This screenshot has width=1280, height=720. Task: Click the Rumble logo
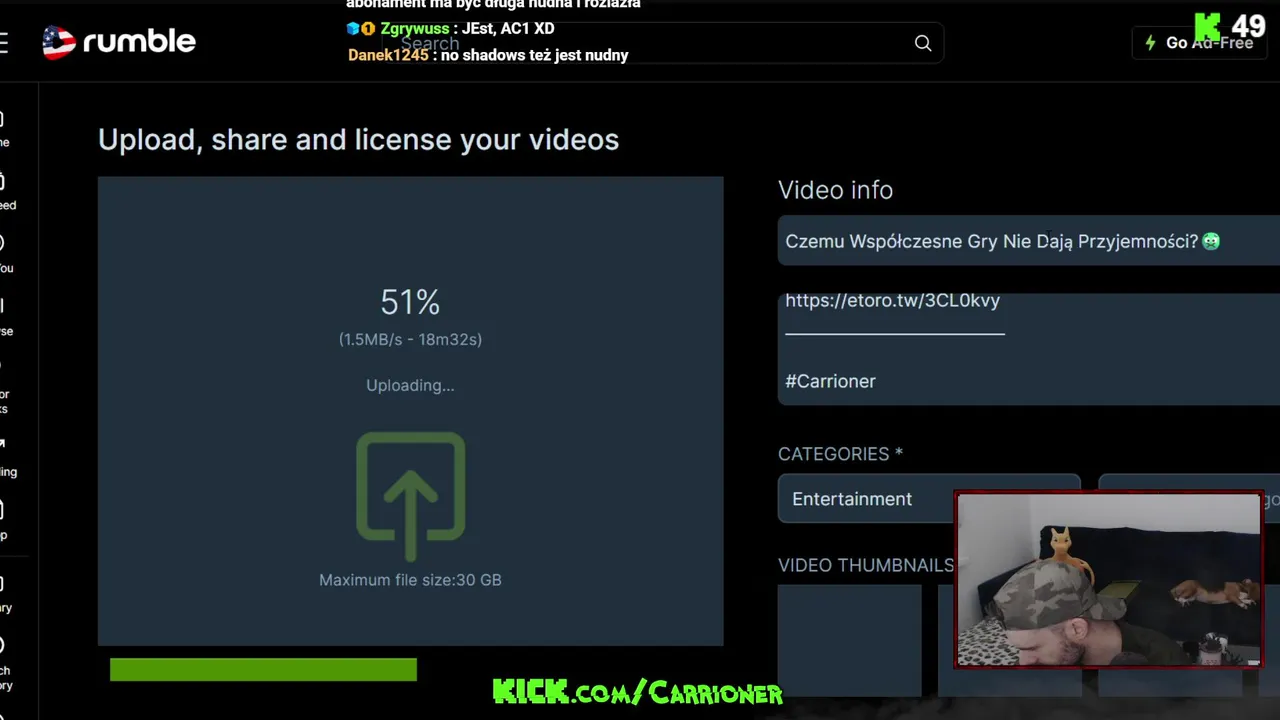click(x=119, y=42)
